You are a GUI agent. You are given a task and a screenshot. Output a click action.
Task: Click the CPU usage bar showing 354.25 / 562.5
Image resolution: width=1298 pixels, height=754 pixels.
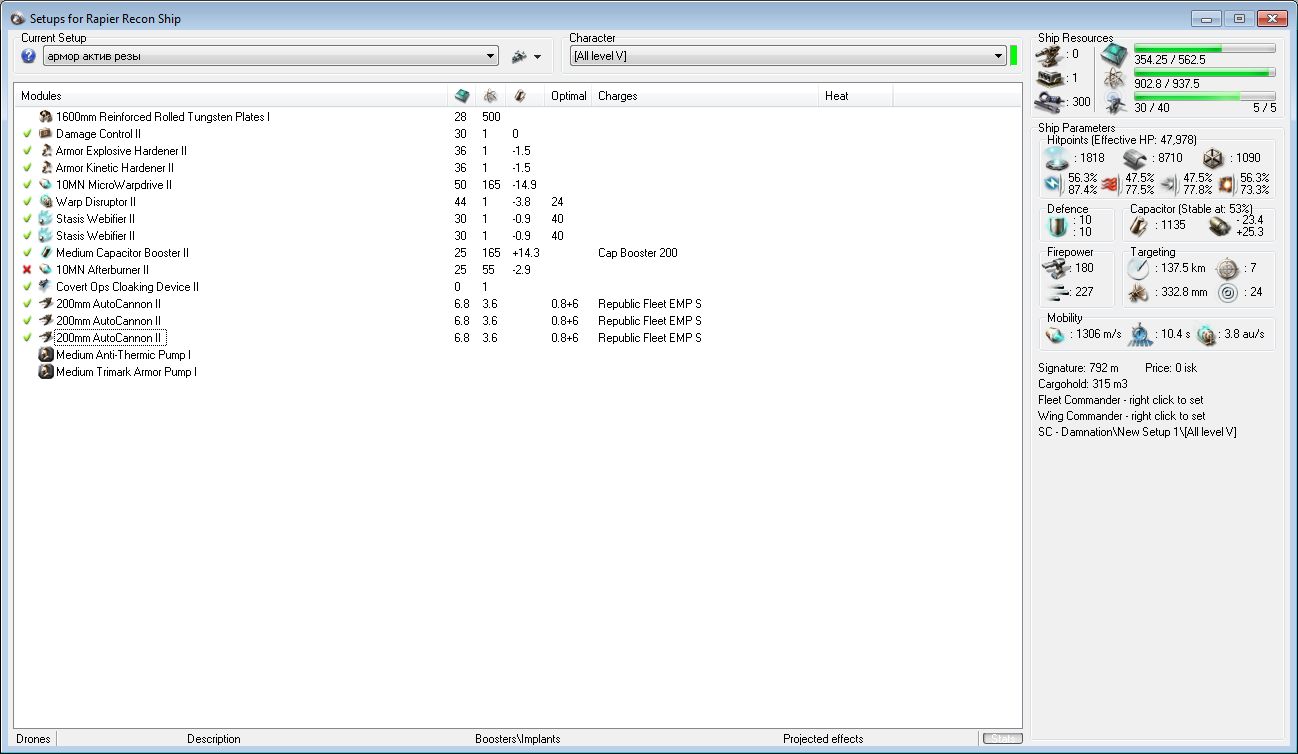(x=1204, y=48)
